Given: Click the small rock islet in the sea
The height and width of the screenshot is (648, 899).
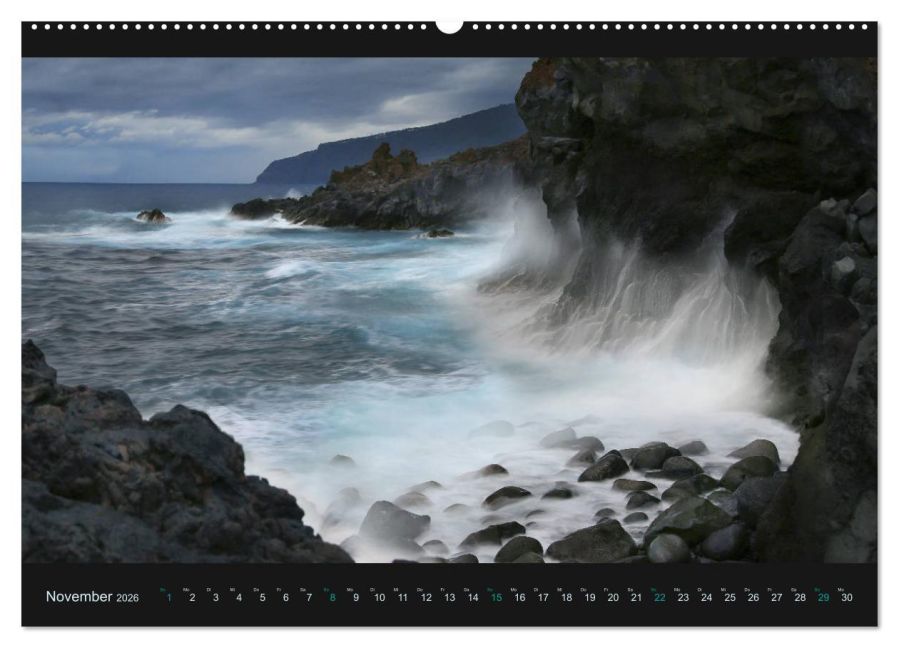Looking at the screenshot, I should [152, 216].
